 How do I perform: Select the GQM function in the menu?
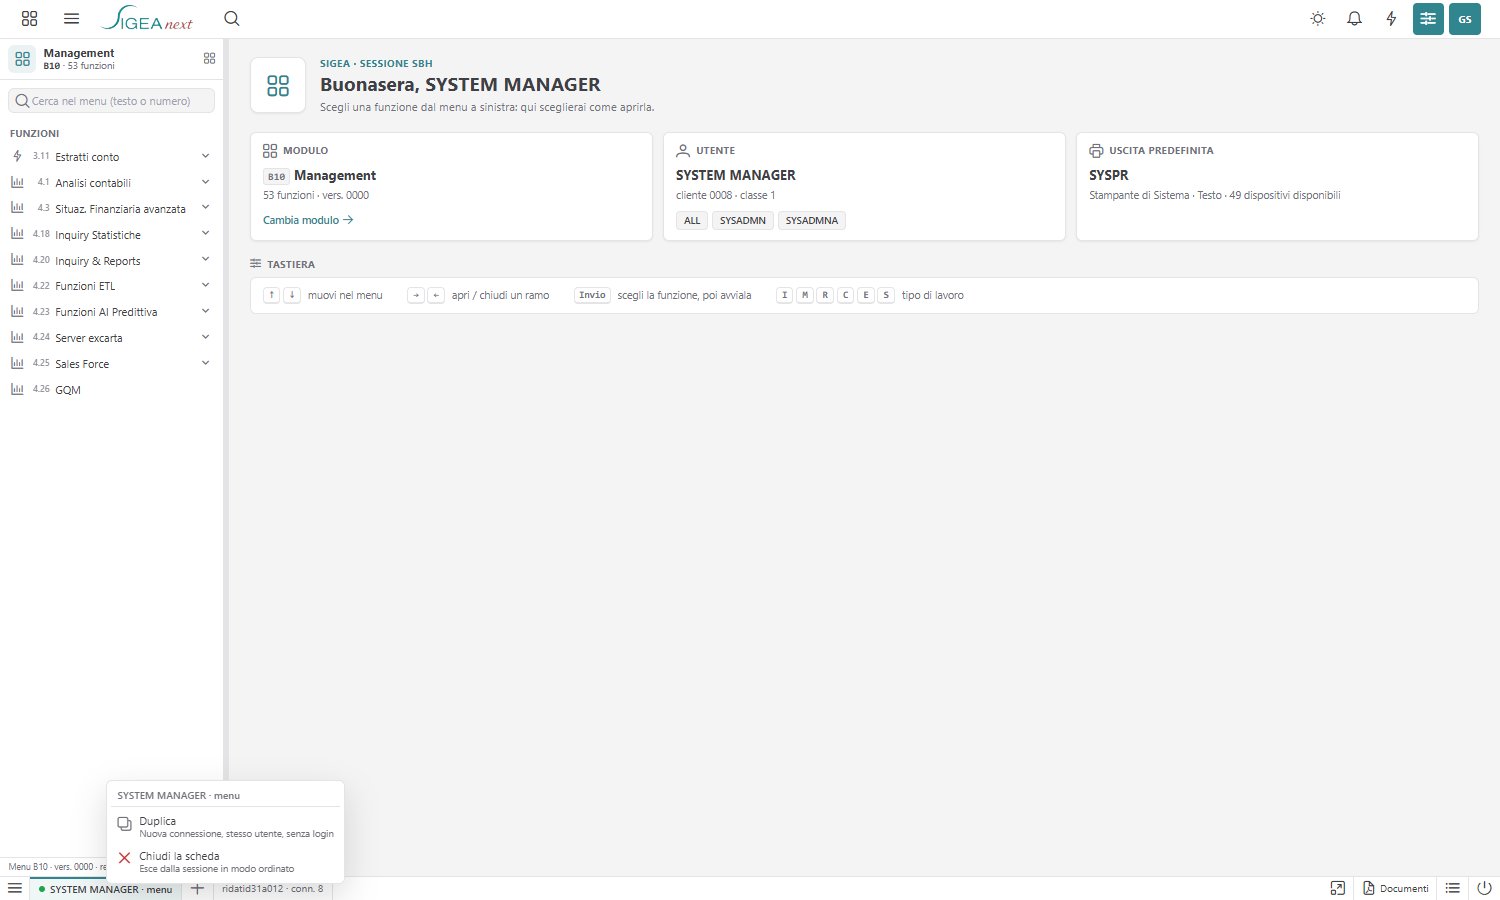[x=111, y=390]
